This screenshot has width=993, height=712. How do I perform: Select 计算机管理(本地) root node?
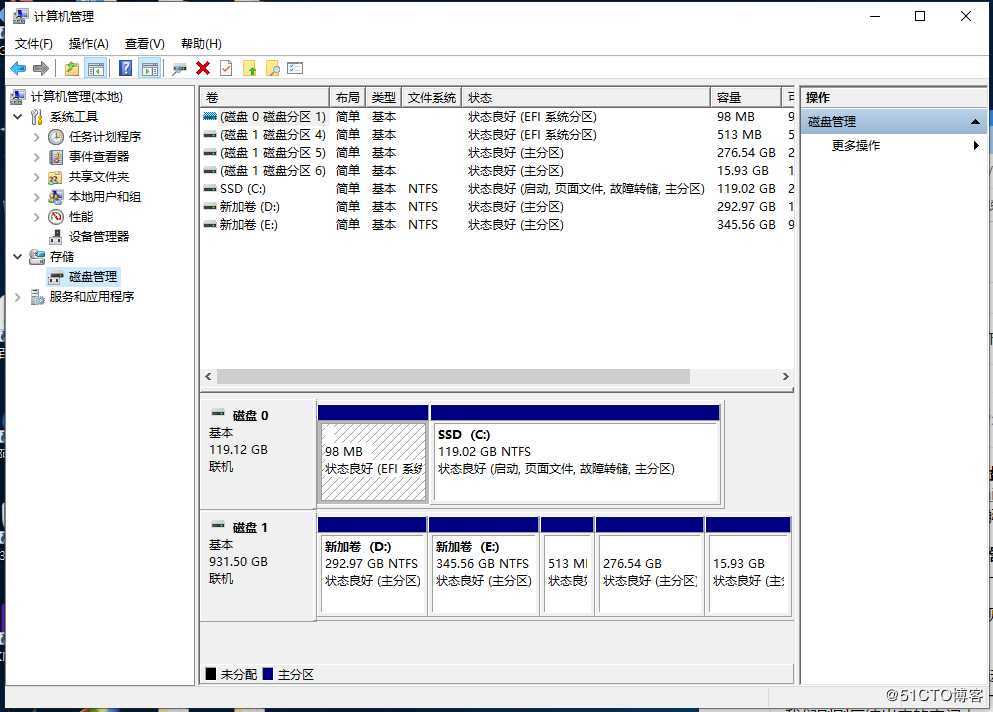[x=76, y=97]
